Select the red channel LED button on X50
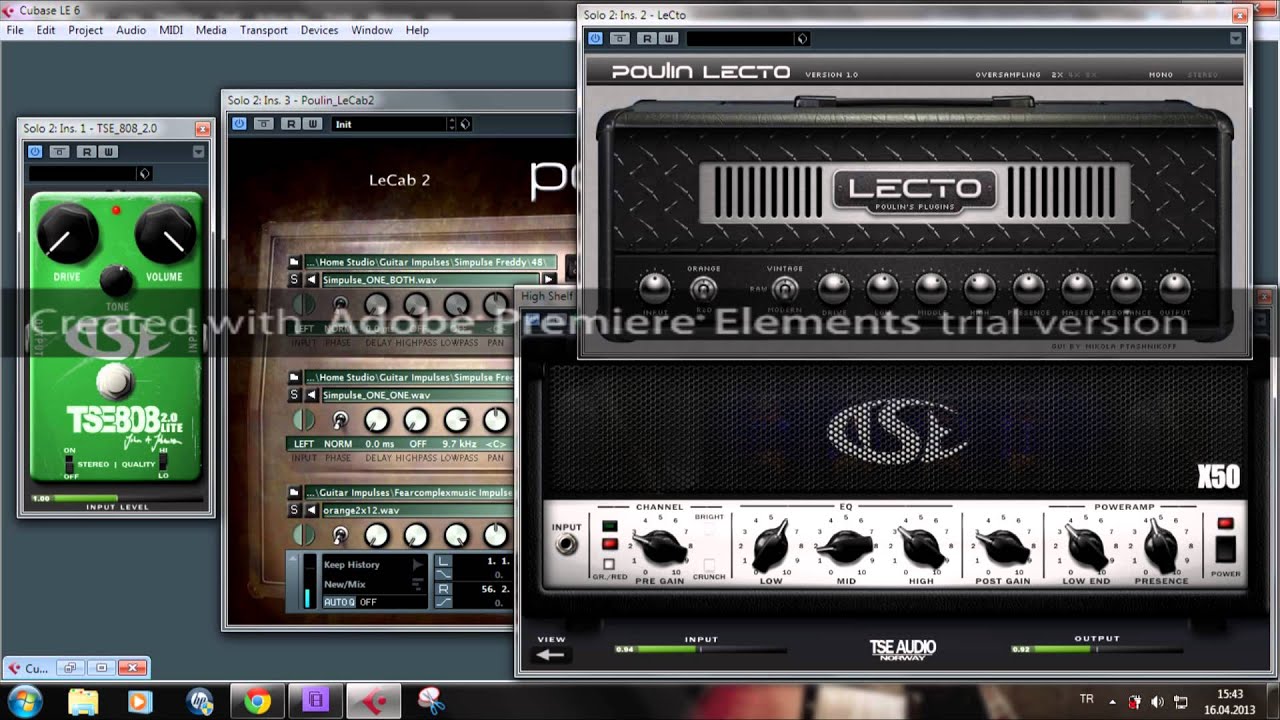 [x=609, y=544]
